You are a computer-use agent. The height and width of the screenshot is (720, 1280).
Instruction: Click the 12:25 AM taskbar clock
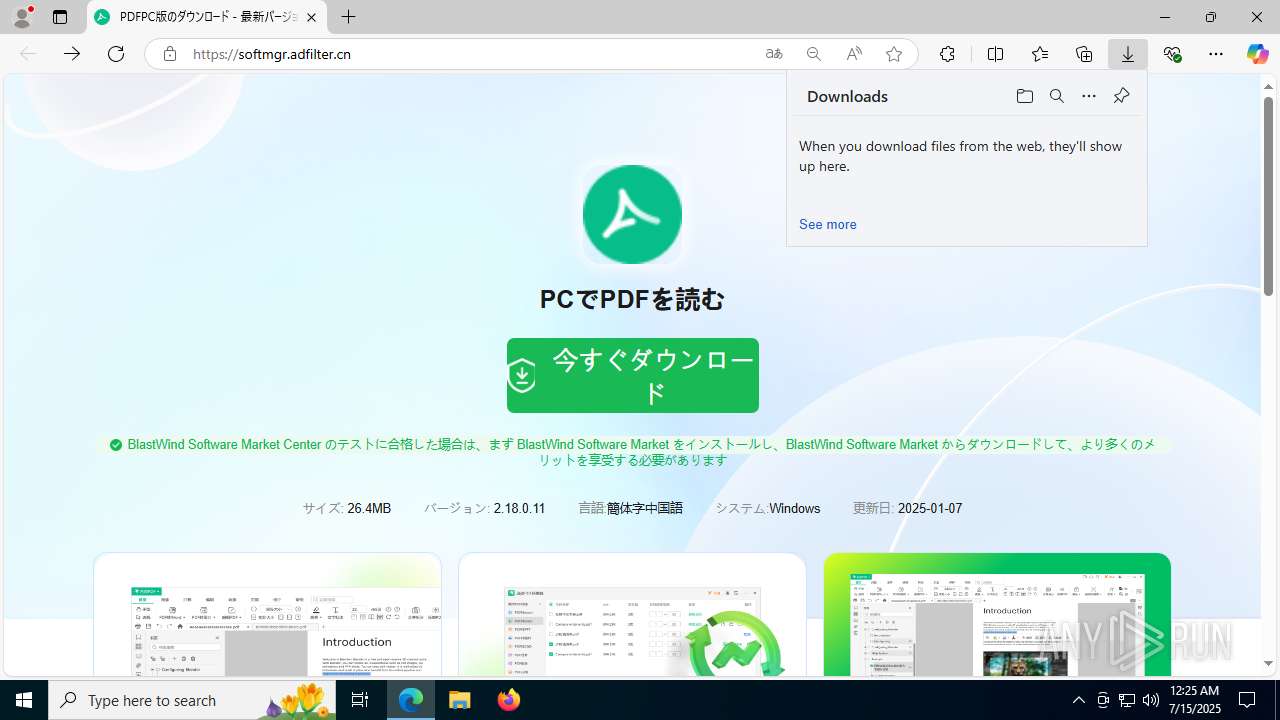click(1194, 700)
